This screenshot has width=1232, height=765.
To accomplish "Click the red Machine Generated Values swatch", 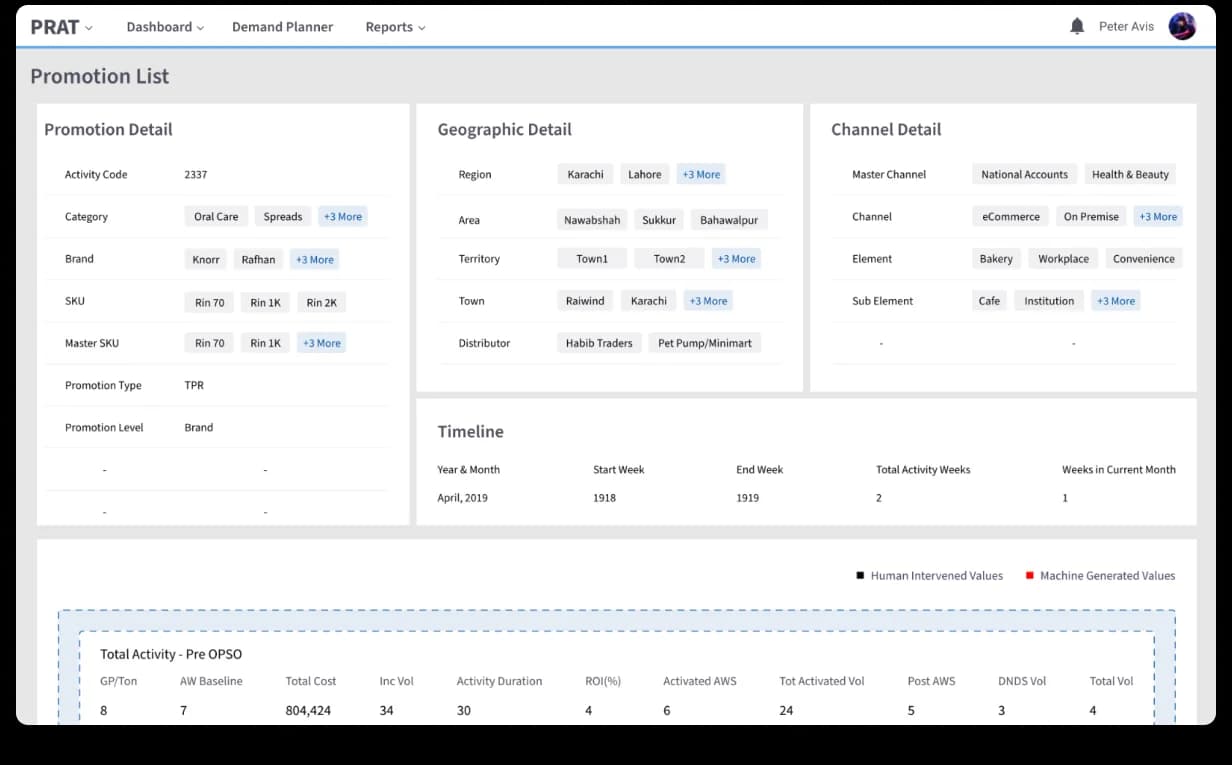I will point(1029,576).
